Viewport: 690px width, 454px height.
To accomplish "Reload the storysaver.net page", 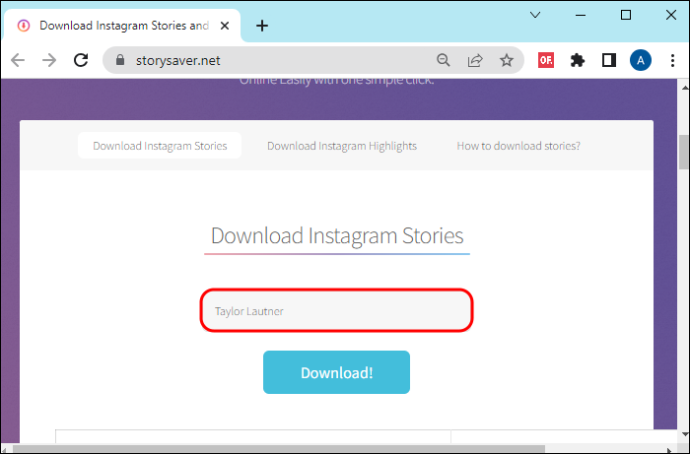I will [x=81, y=60].
